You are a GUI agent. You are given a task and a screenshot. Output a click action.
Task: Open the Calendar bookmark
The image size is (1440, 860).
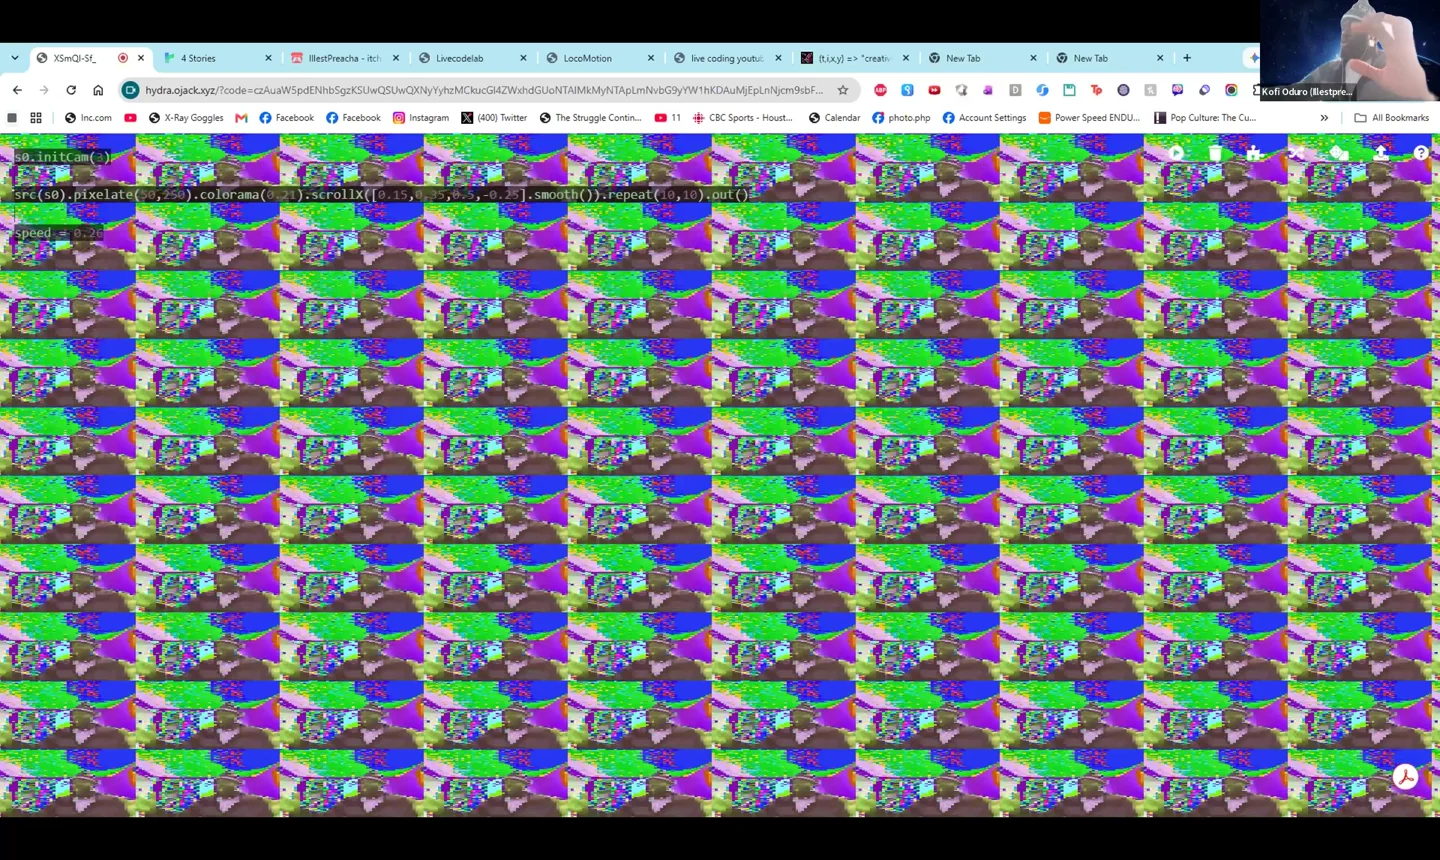(x=834, y=118)
